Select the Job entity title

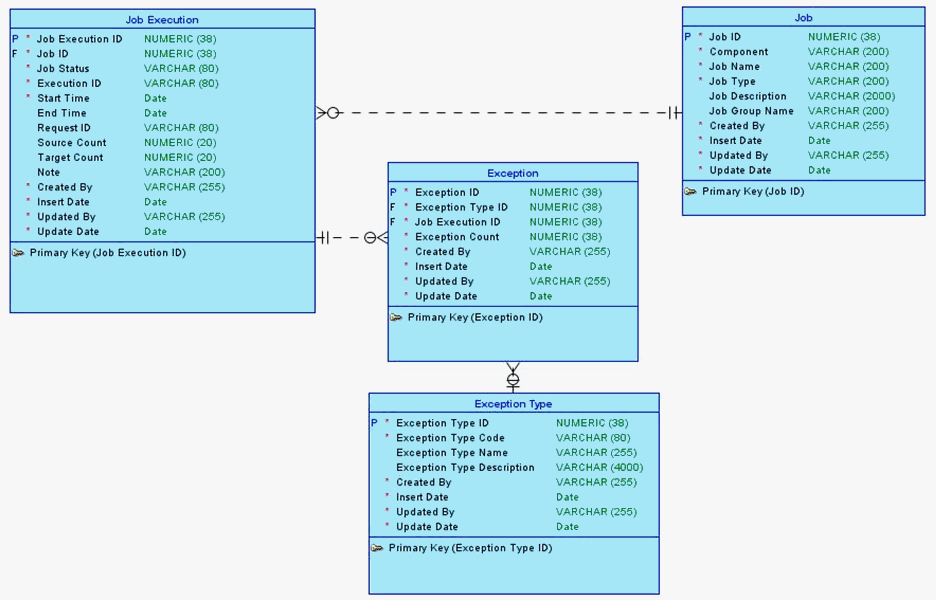click(x=803, y=18)
